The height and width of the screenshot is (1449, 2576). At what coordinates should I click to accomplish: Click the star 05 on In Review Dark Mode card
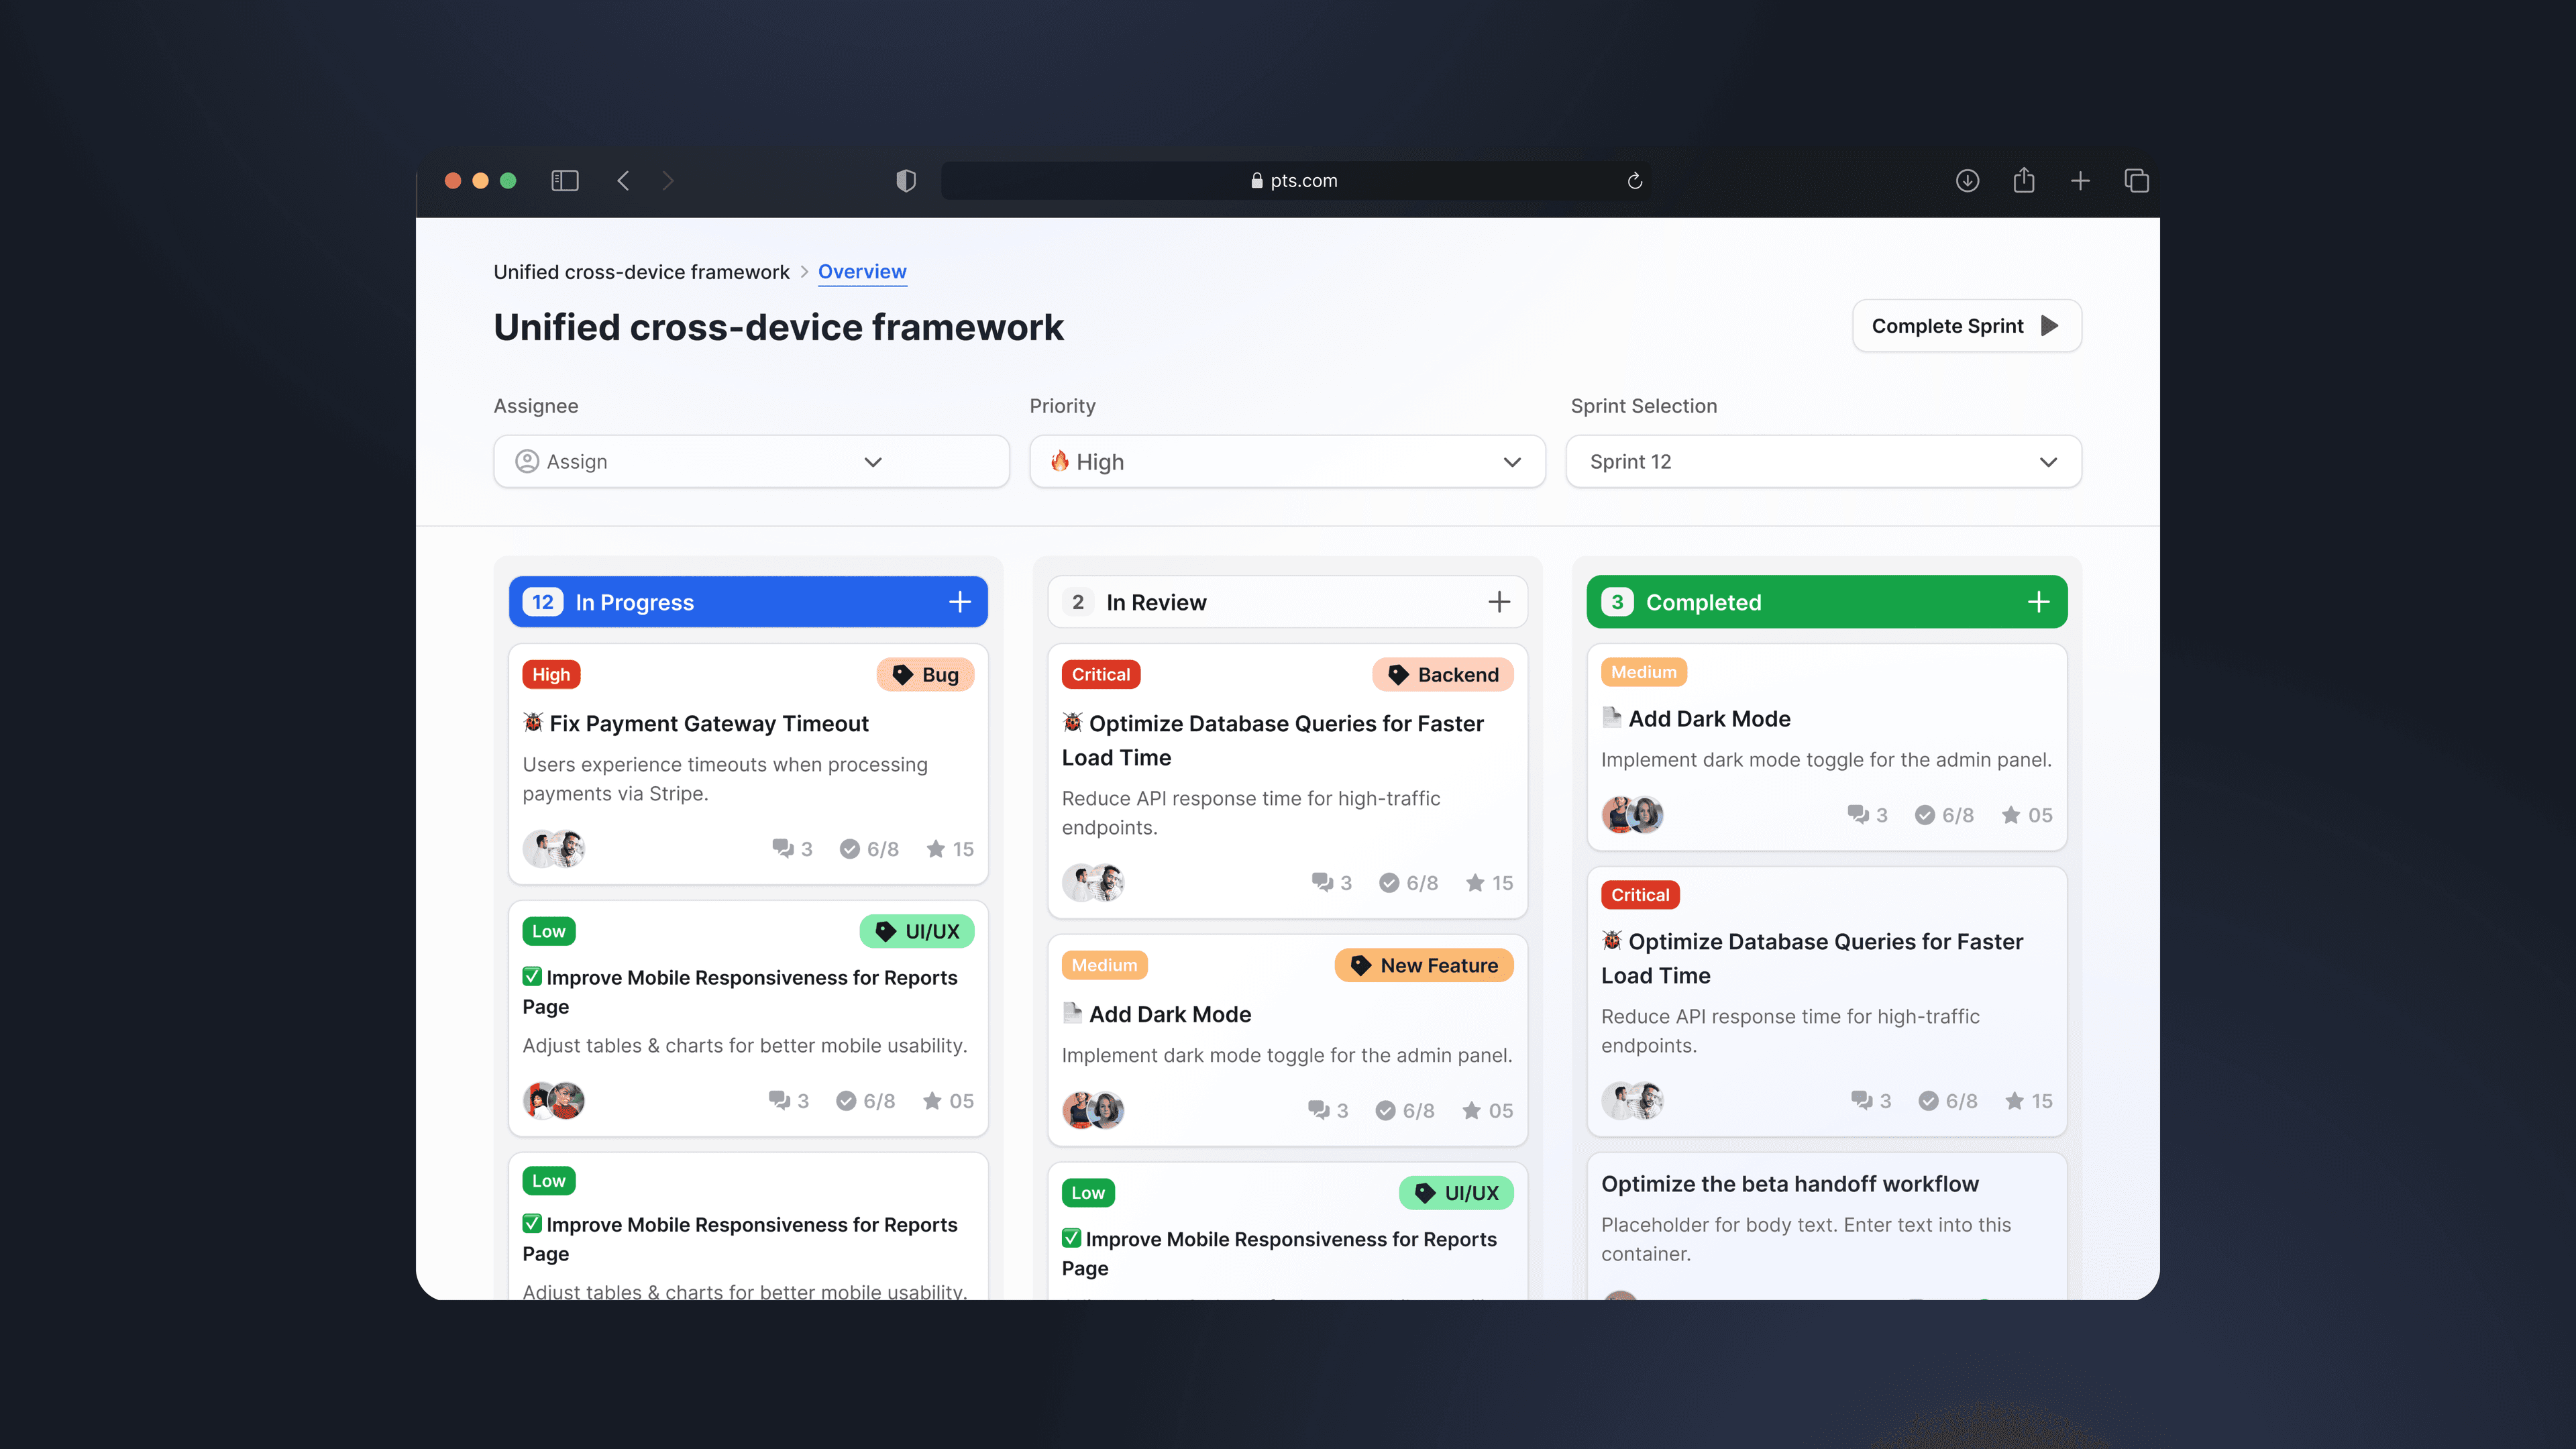(1487, 1111)
